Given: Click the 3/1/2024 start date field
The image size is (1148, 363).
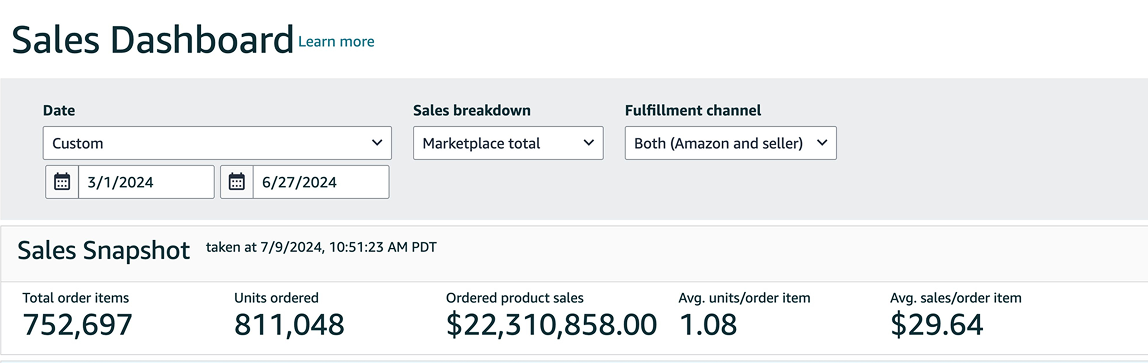Looking at the screenshot, I should tap(146, 182).
